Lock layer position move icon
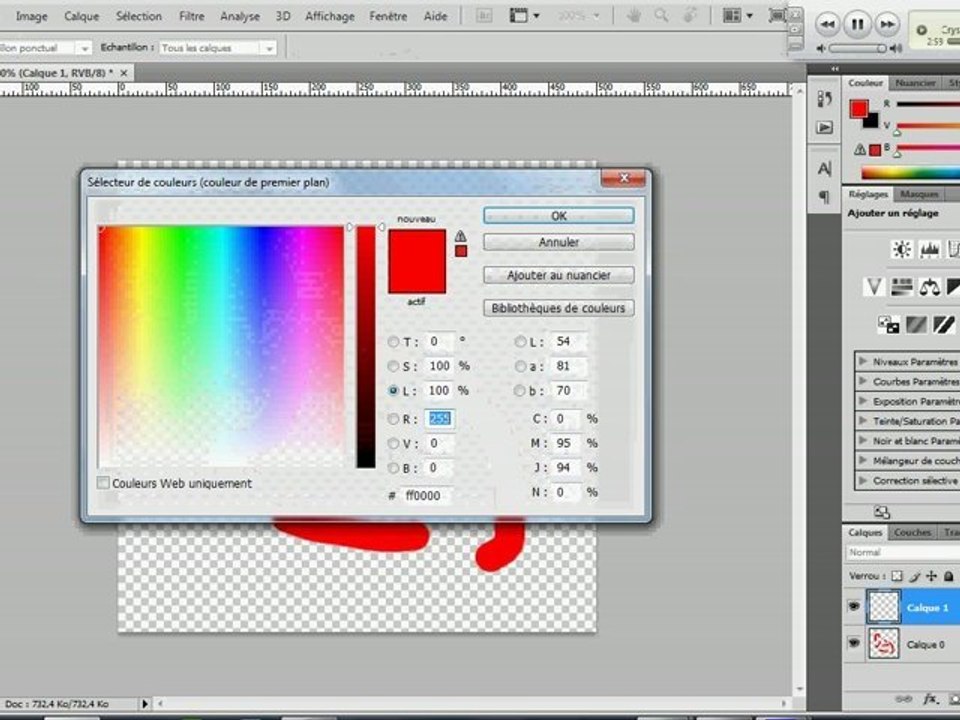 (931, 576)
